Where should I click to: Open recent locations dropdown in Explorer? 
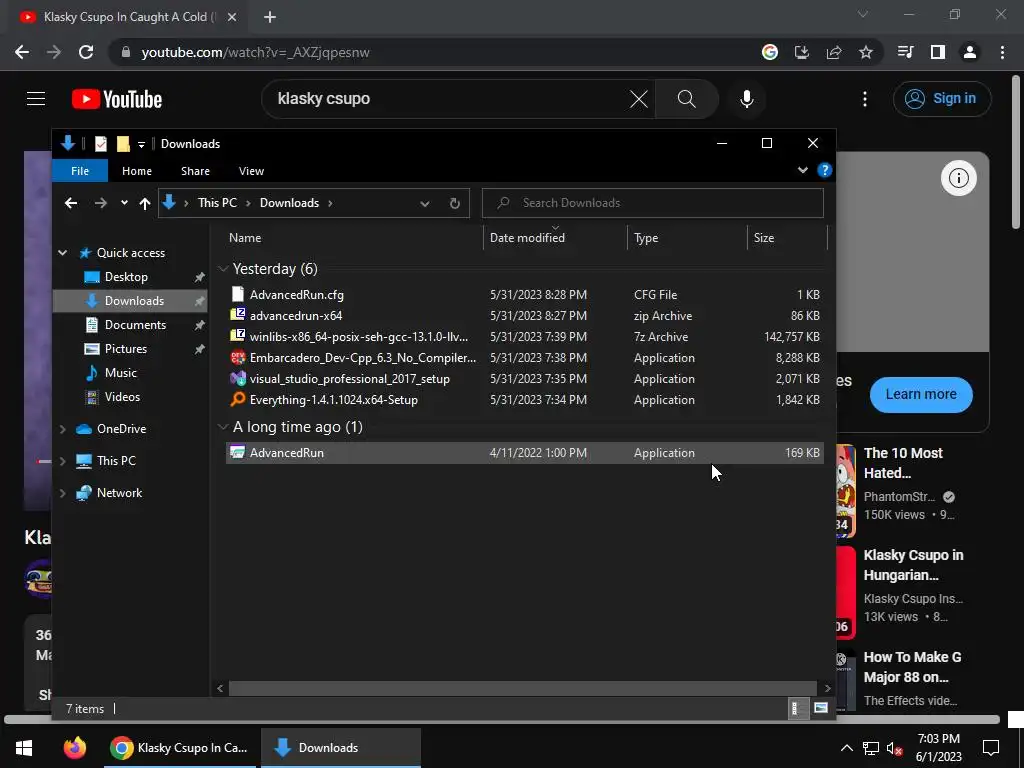pyautogui.click(x=124, y=203)
